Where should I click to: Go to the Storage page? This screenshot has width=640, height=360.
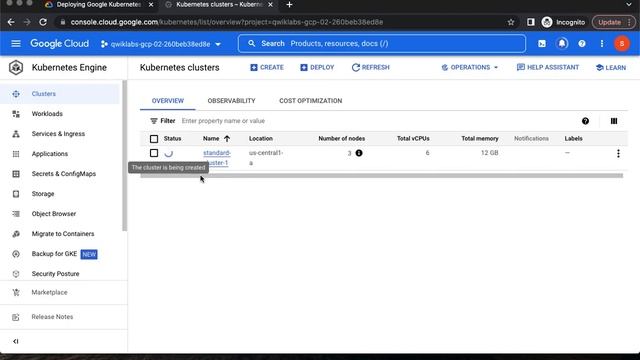pos(43,194)
